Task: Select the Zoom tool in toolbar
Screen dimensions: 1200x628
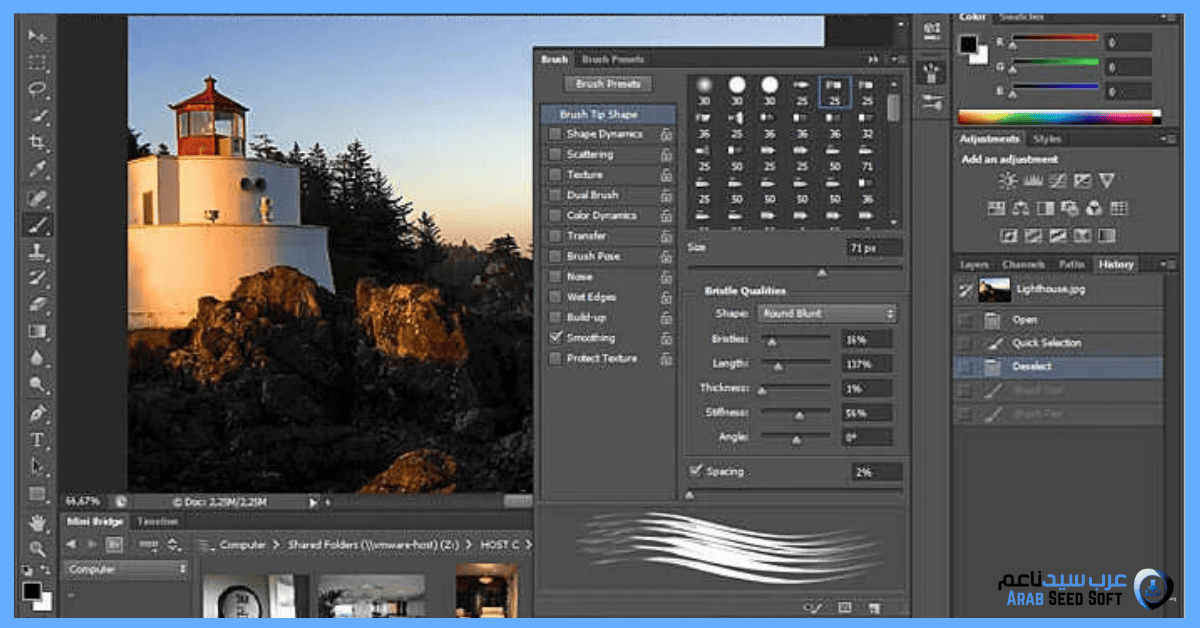Action: point(38,548)
